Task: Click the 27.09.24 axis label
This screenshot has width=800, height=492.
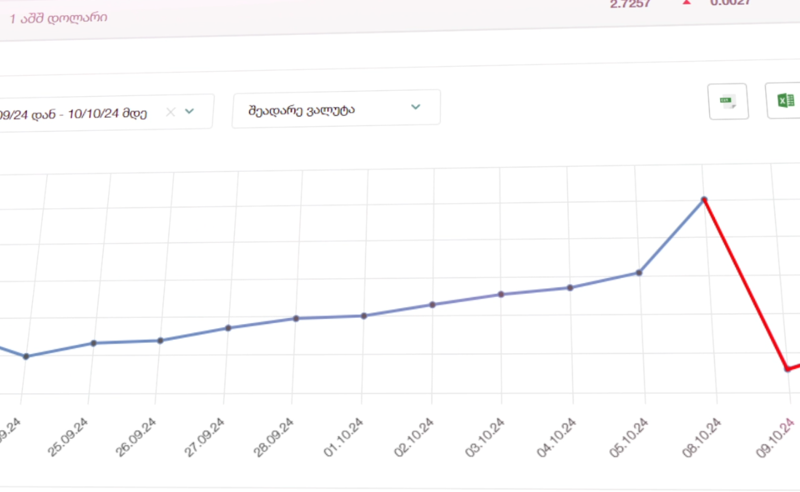Action: tap(204, 437)
